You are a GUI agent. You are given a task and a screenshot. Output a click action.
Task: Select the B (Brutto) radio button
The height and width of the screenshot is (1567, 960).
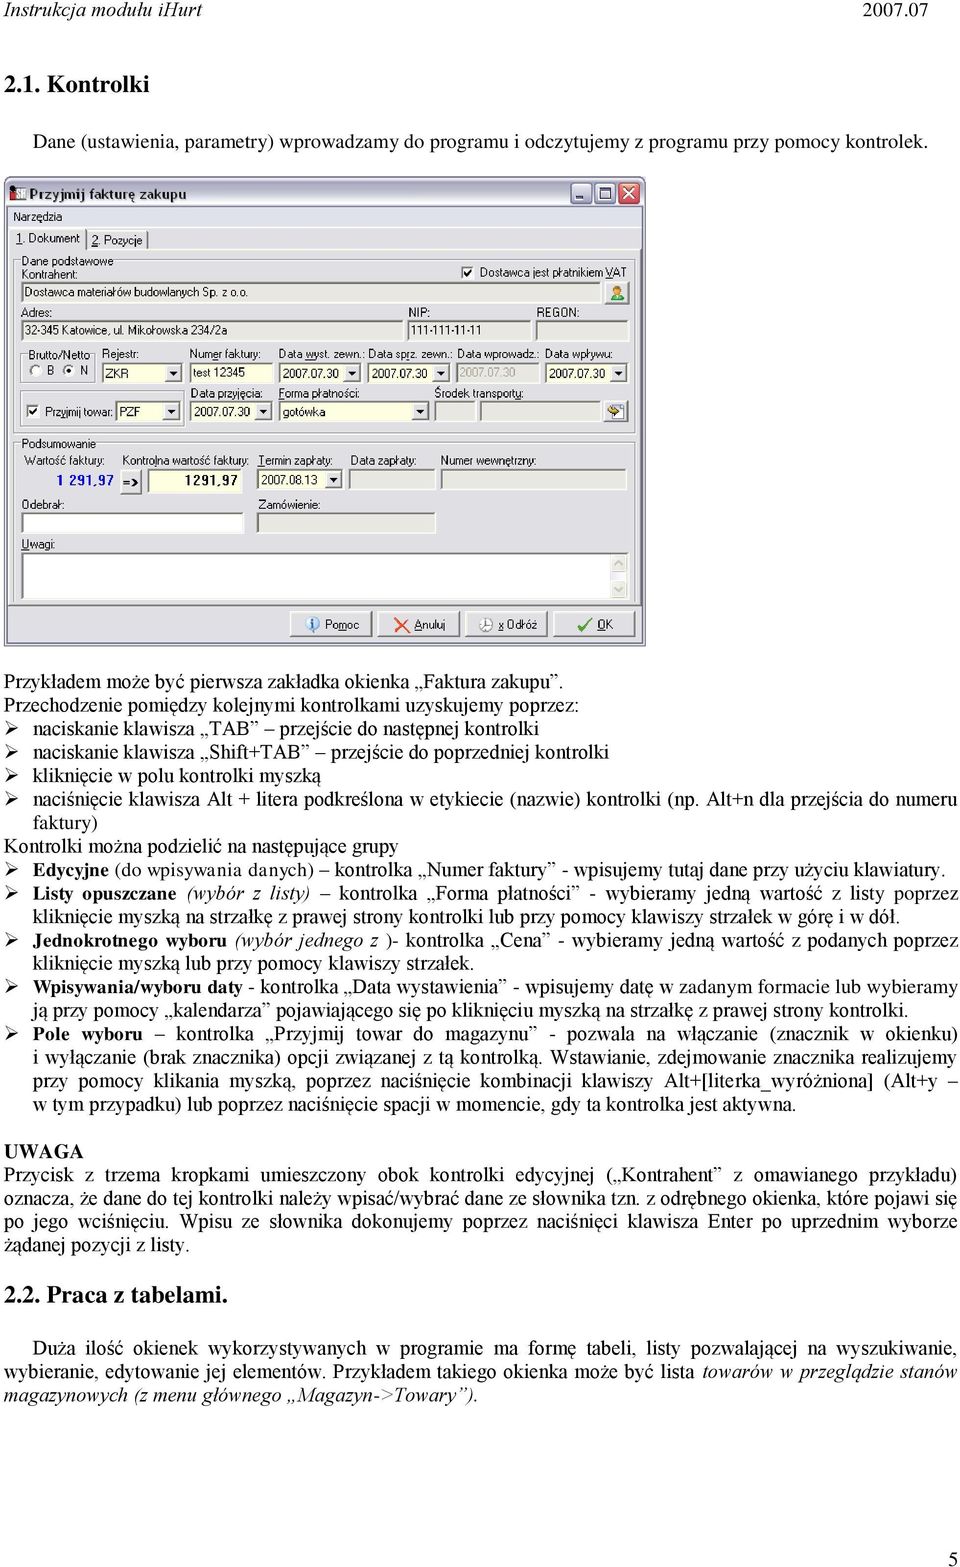(35, 370)
